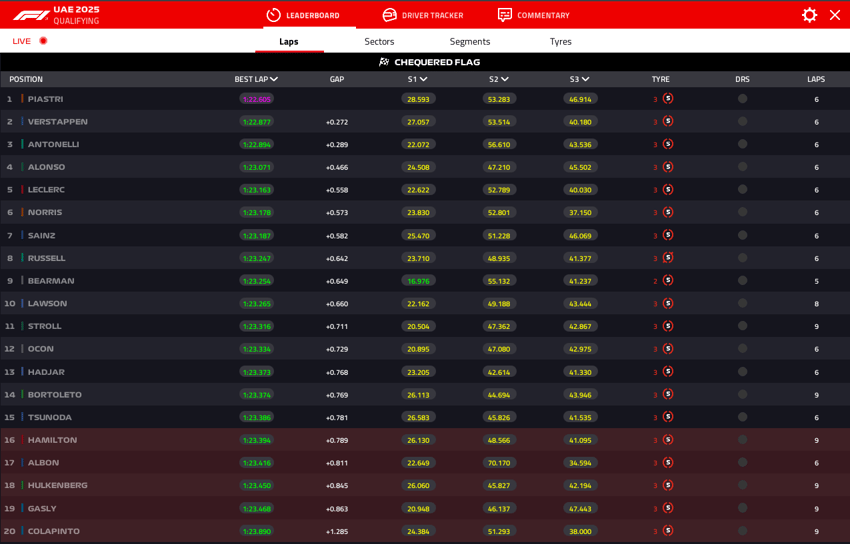The width and height of the screenshot is (850, 544).
Task: Click the Driver Tracker helmet icon
Action: [389, 15]
